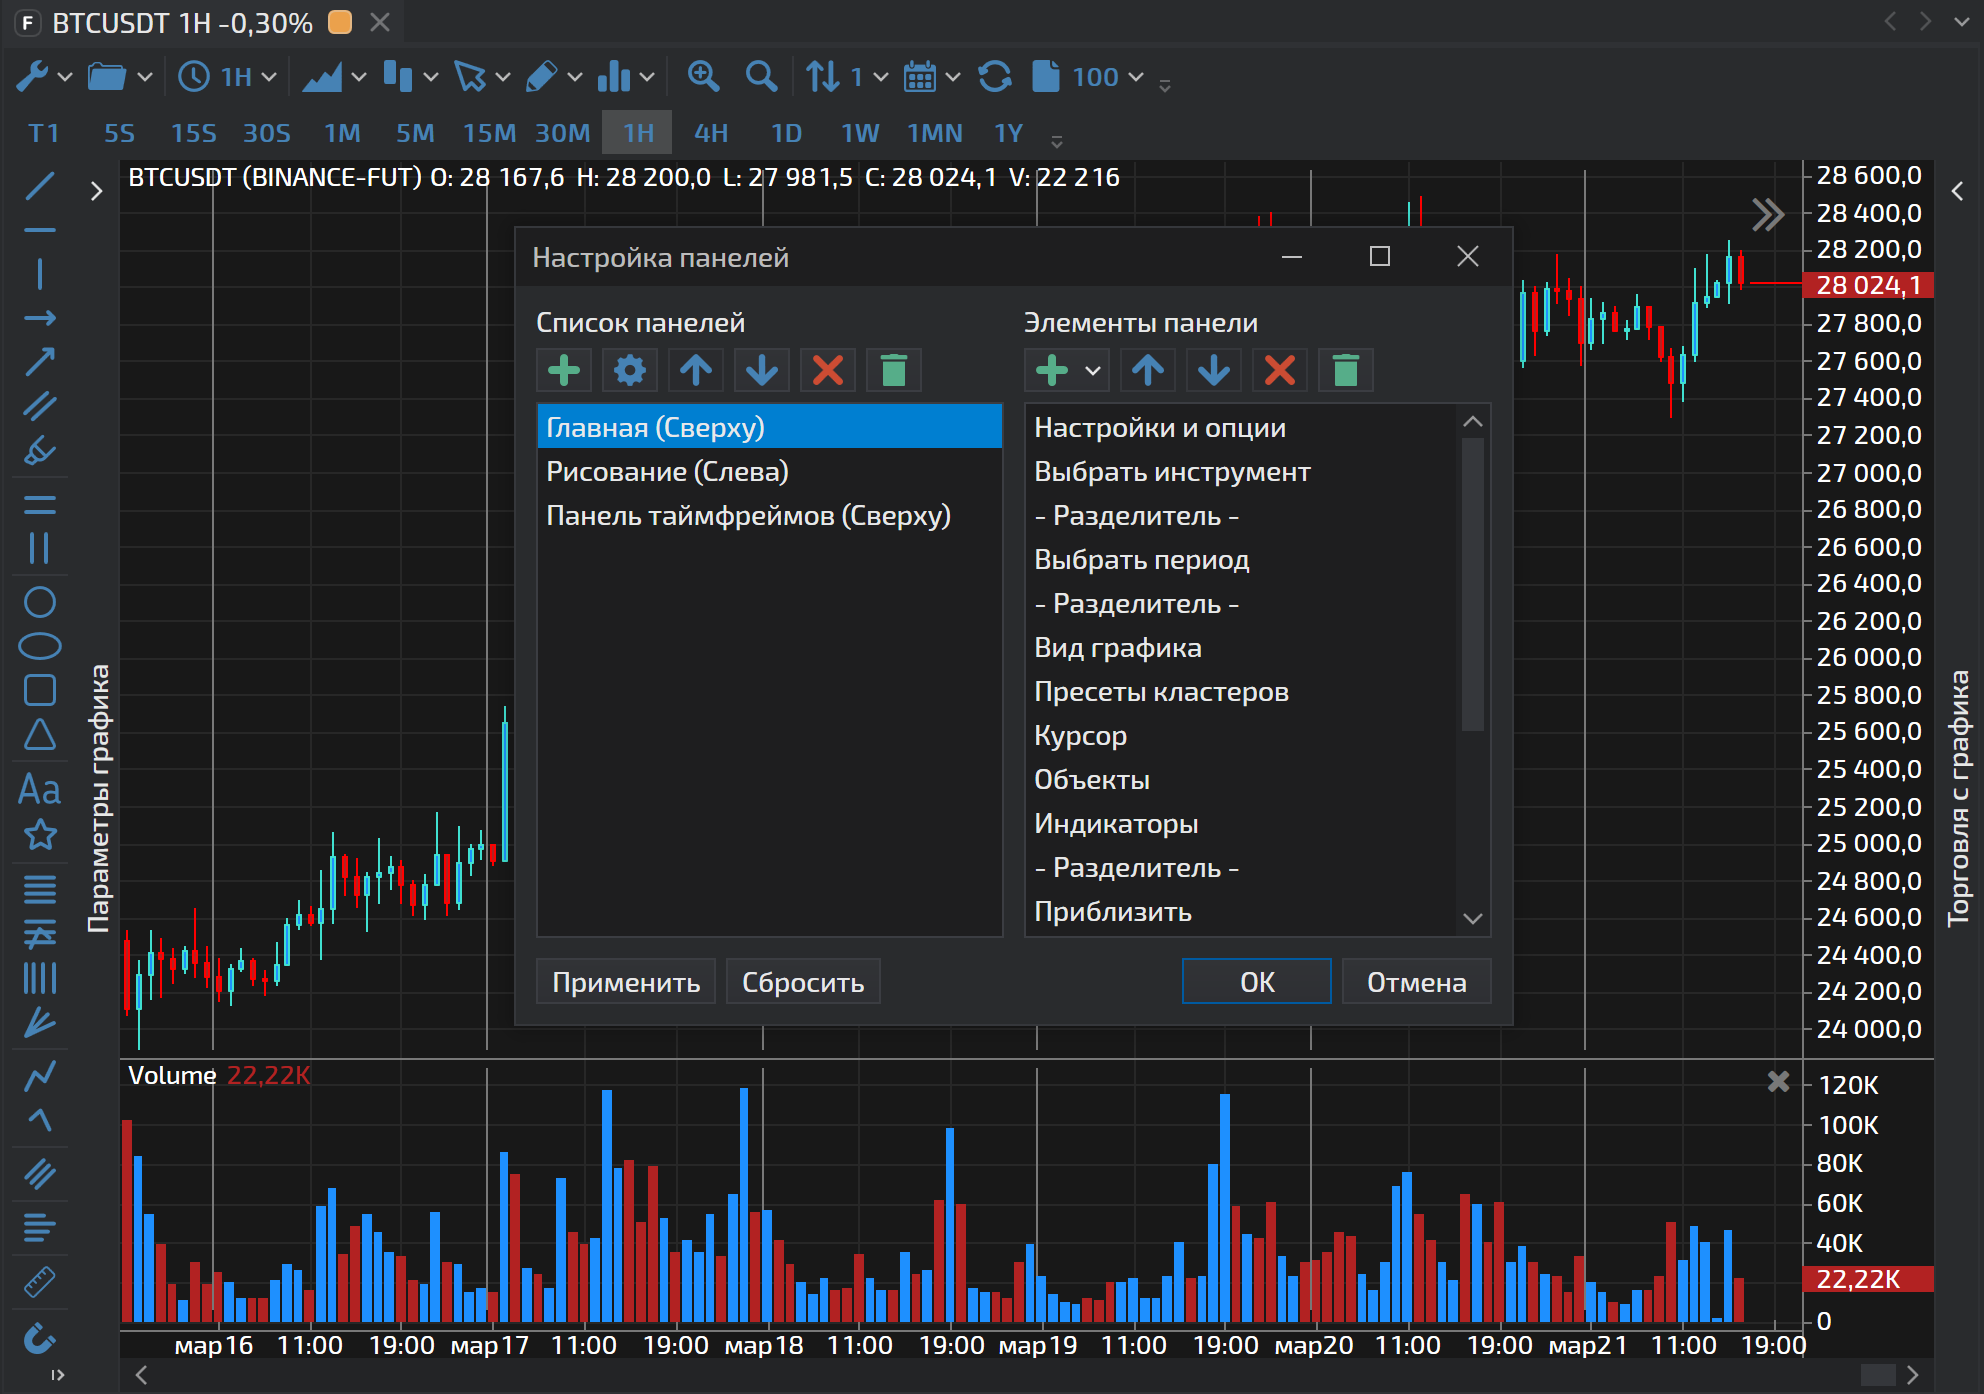
Task: Switch to the 4H timeframe tab
Action: (711, 133)
